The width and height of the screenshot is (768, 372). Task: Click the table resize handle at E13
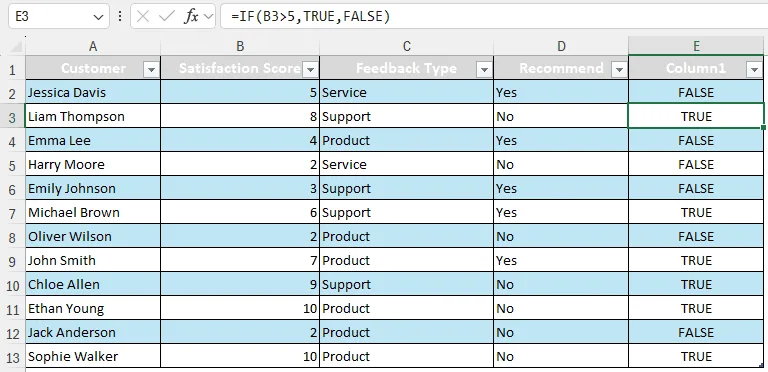point(762,365)
